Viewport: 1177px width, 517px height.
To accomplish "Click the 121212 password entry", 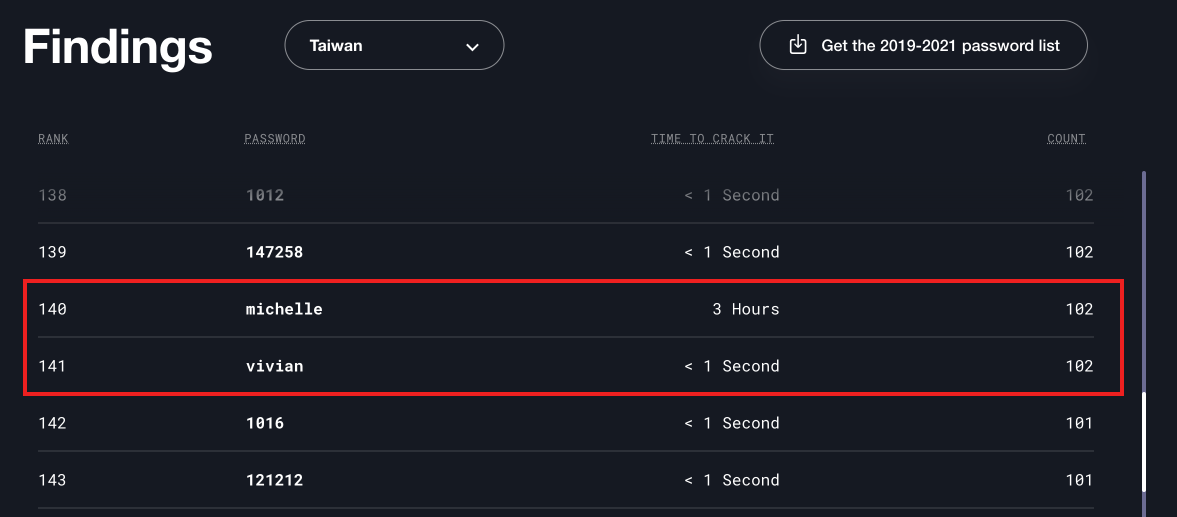I will [x=275, y=480].
